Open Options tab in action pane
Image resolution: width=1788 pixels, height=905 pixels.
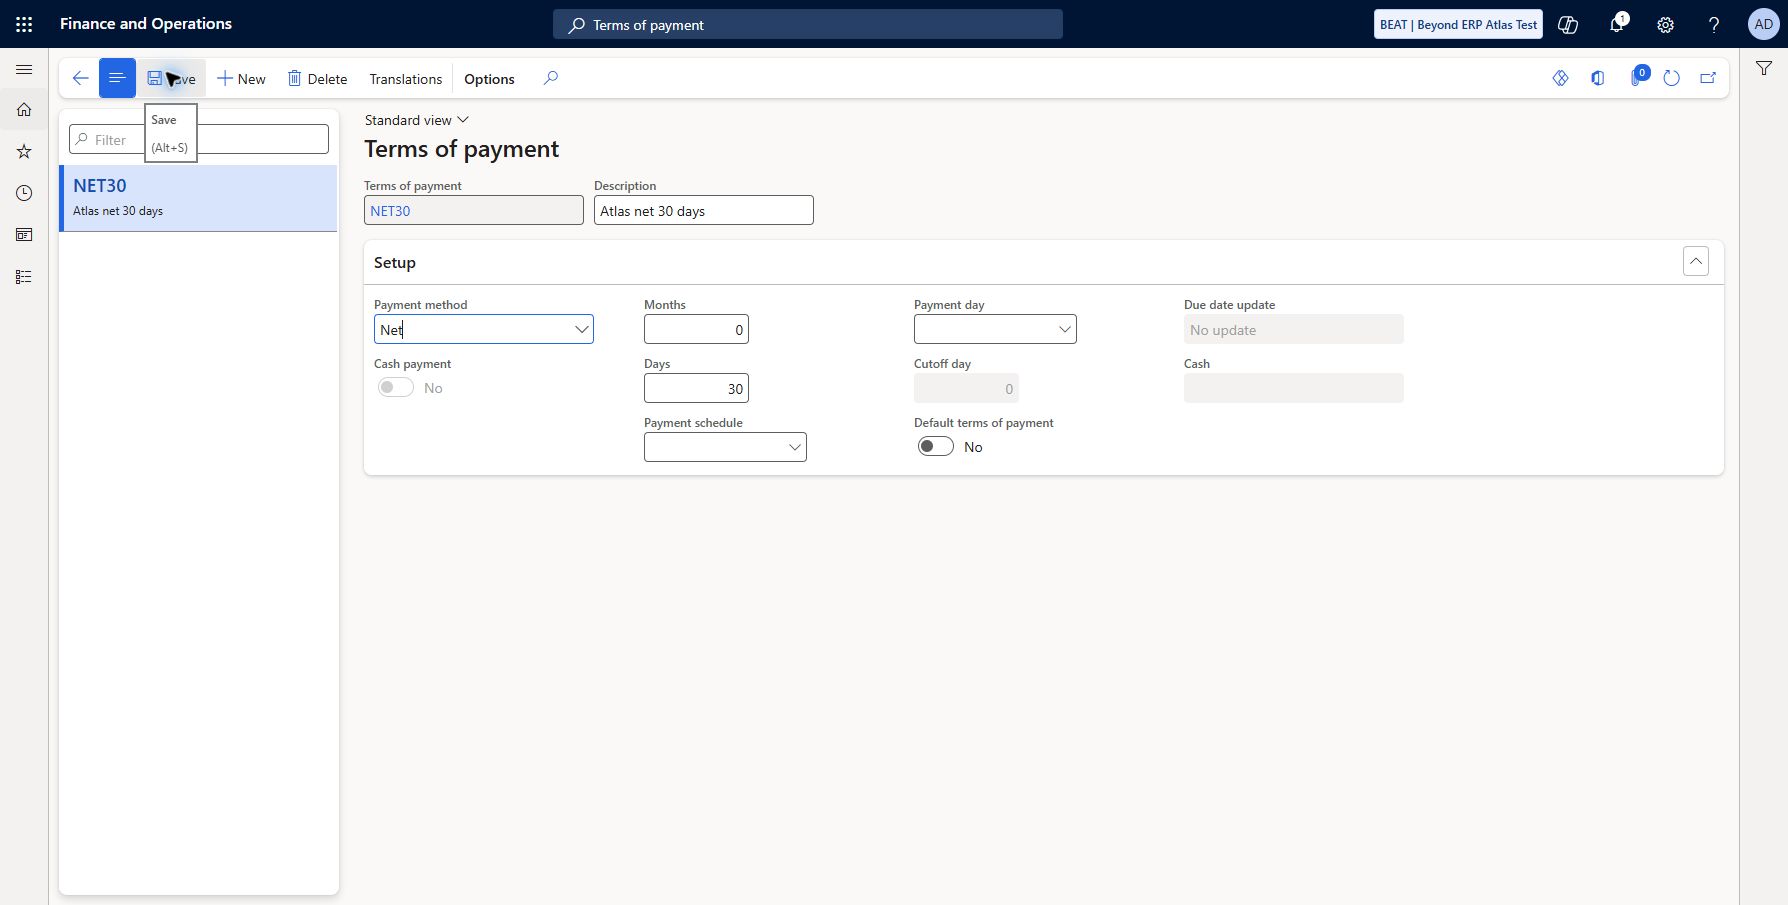coord(489,79)
